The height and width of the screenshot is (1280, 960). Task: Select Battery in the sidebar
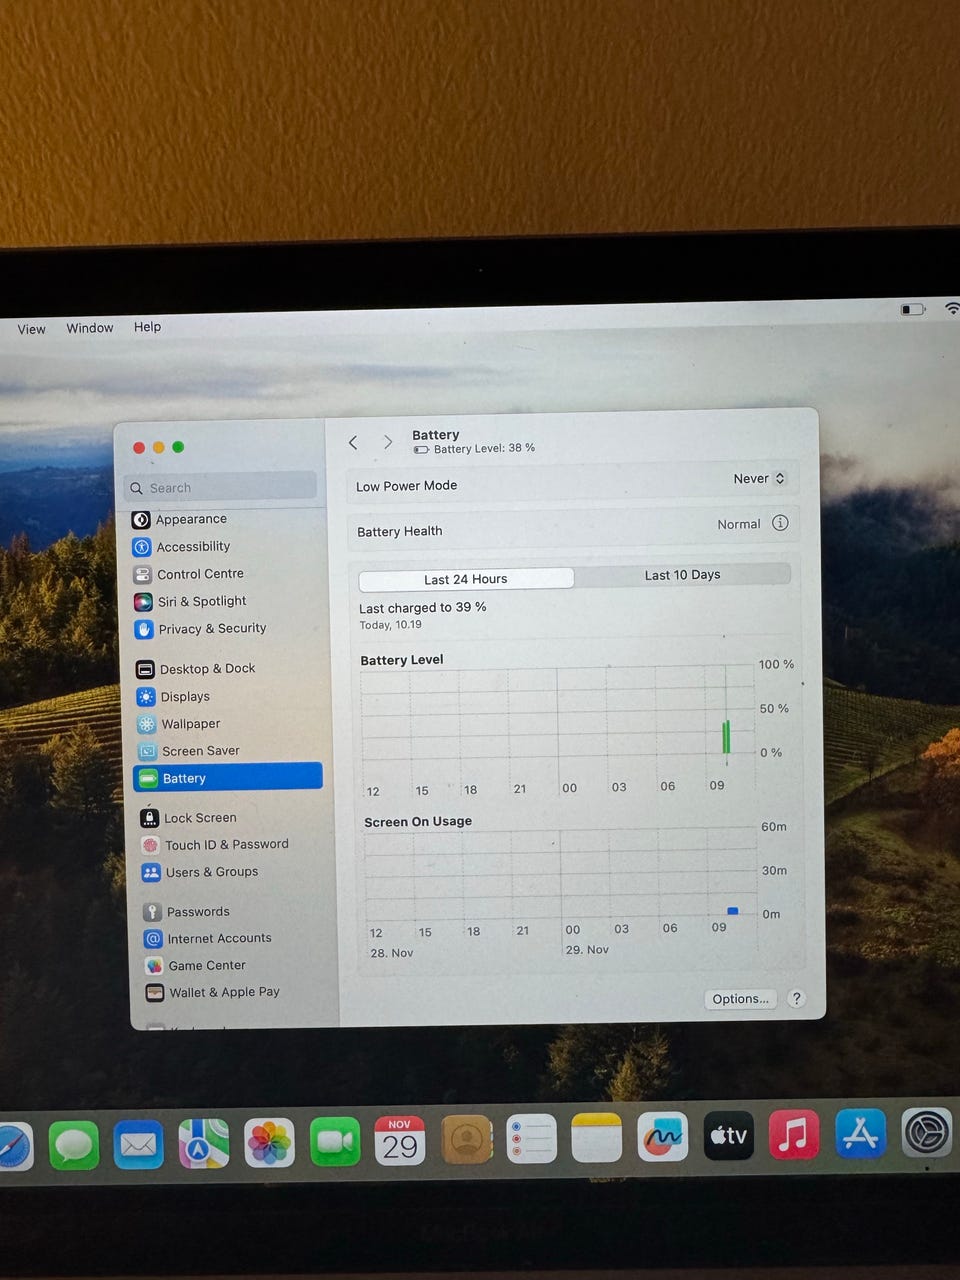tap(228, 777)
